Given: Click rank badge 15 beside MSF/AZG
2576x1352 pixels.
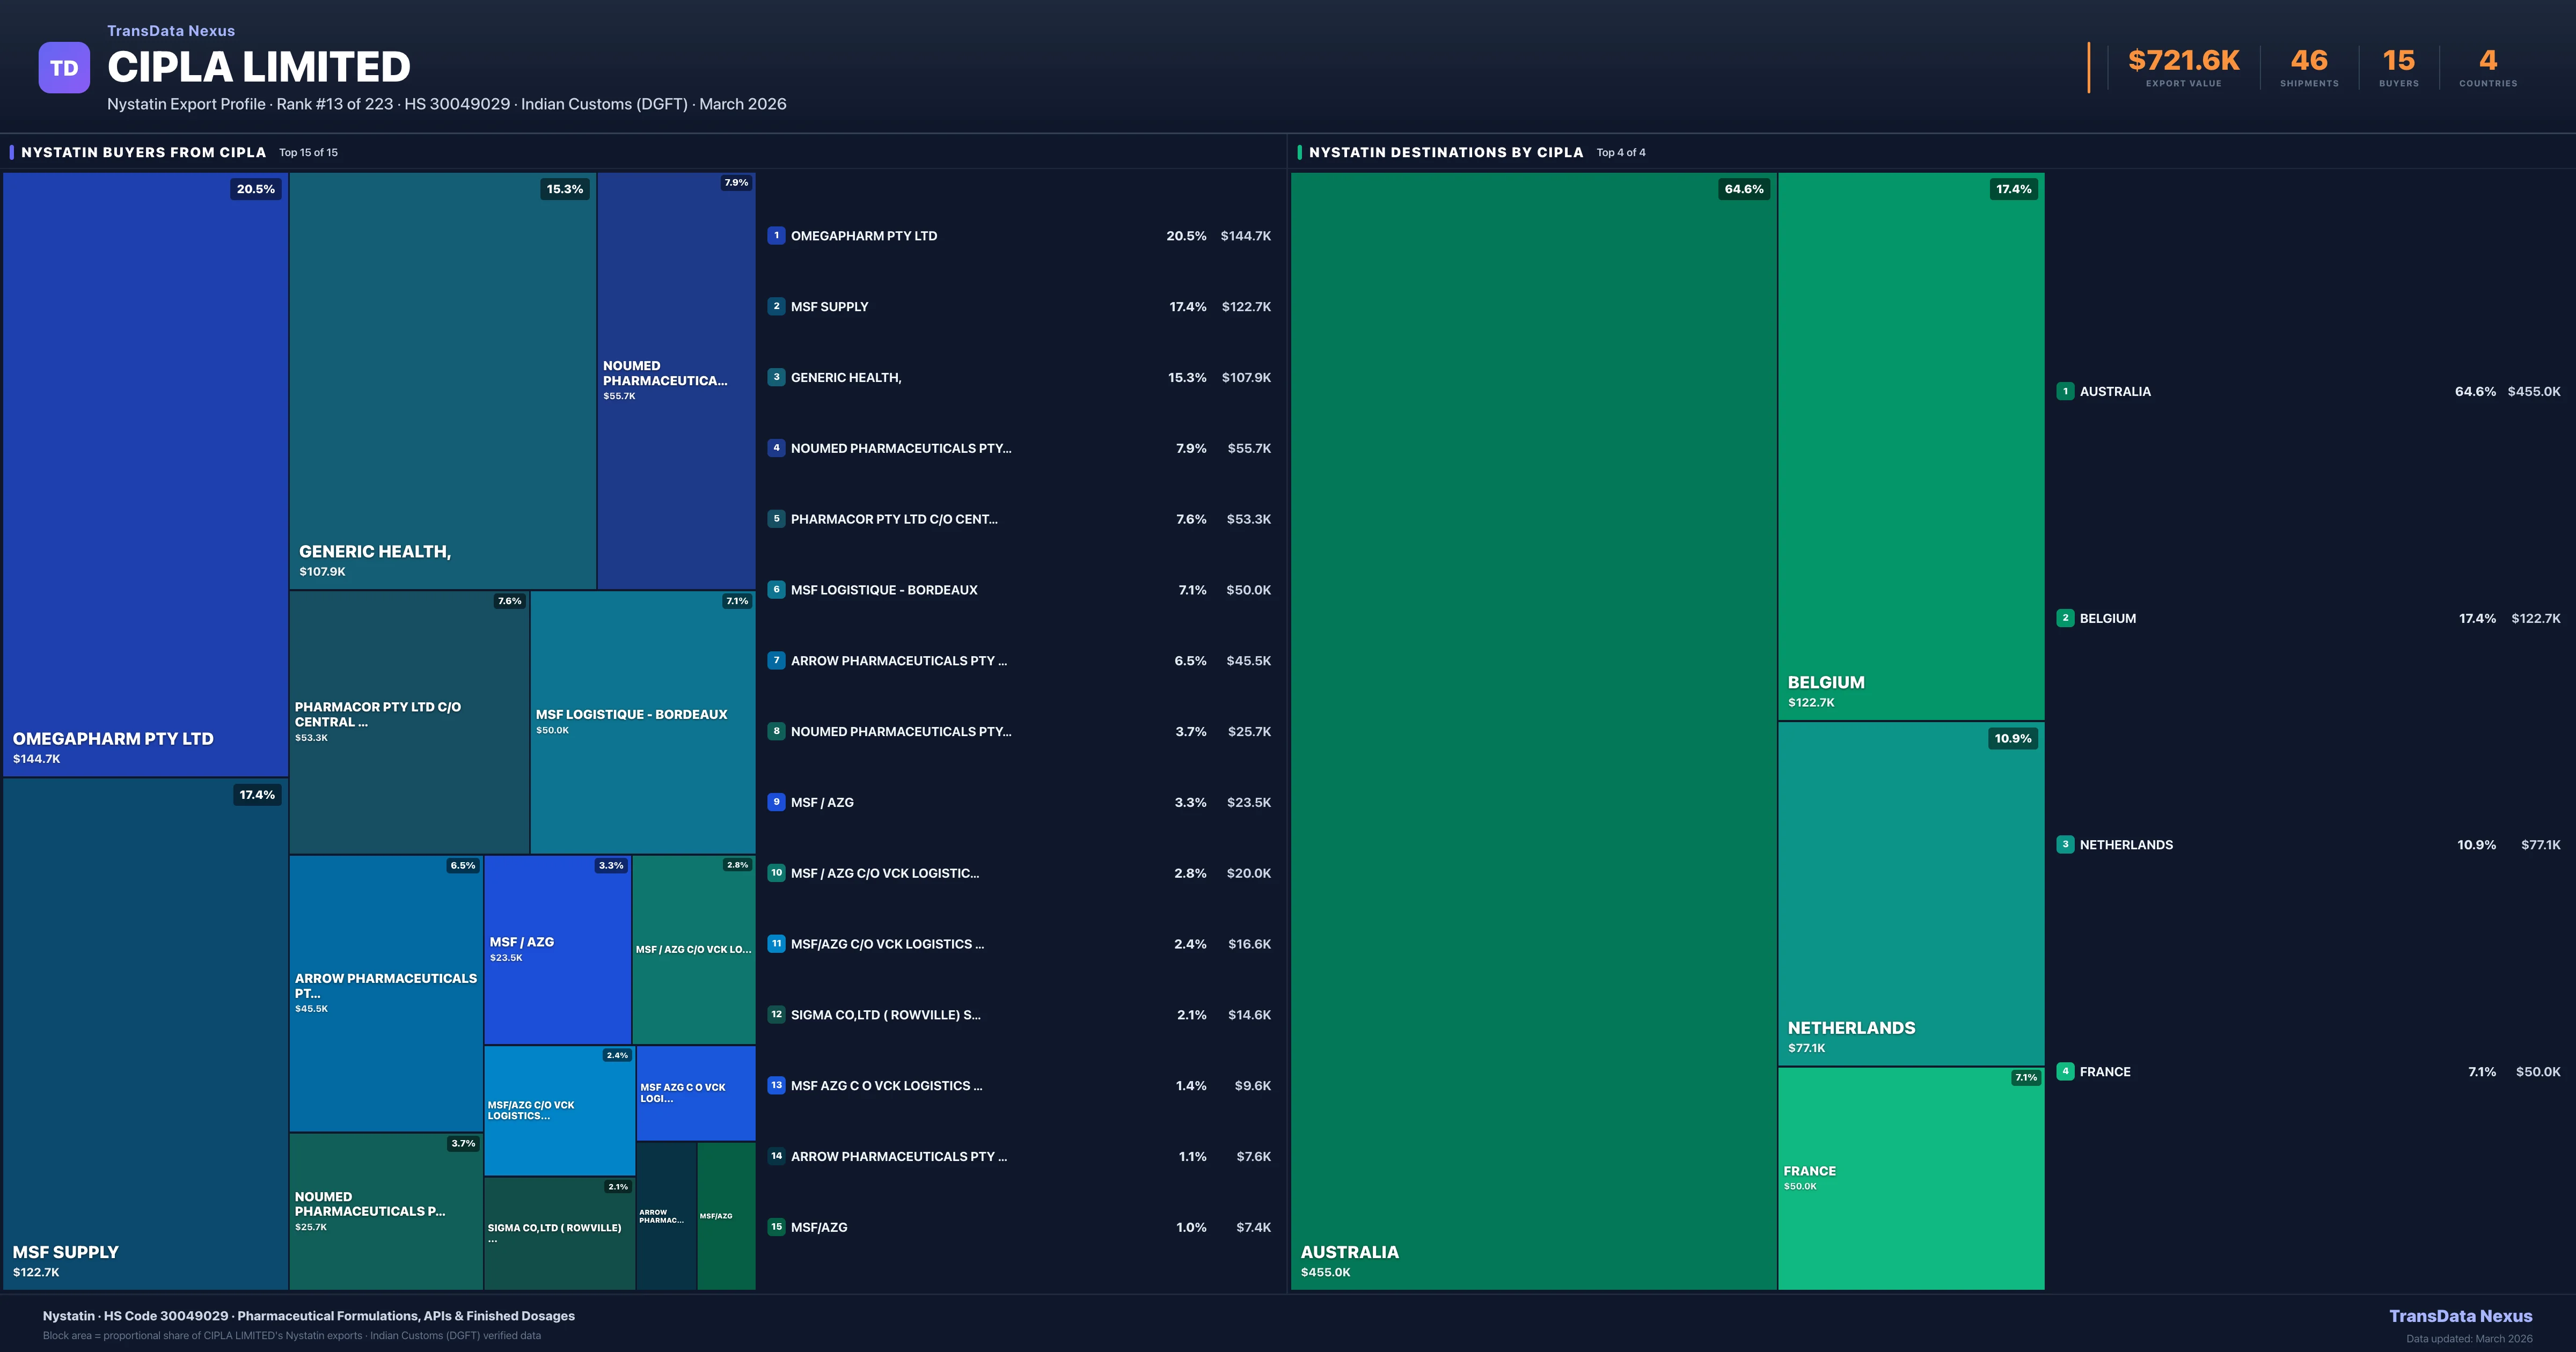Looking at the screenshot, I should pyautogui.click(x=776, y=1227).
